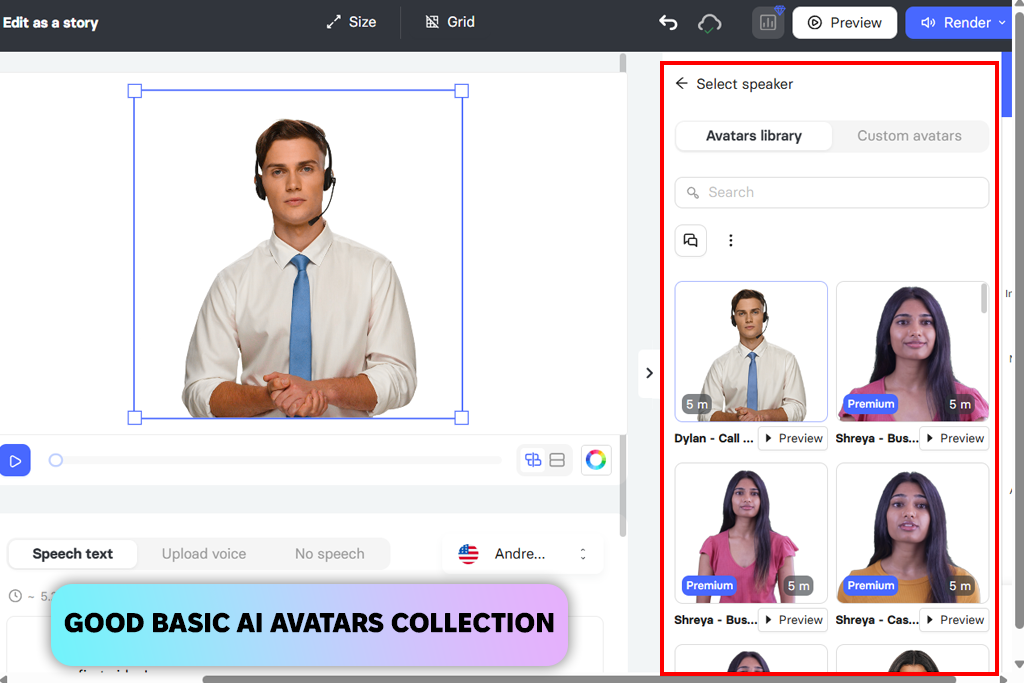This screenshot has height=683, width=1024.
Task: Click the Edit as a story title
Action: tap(50, 23)
